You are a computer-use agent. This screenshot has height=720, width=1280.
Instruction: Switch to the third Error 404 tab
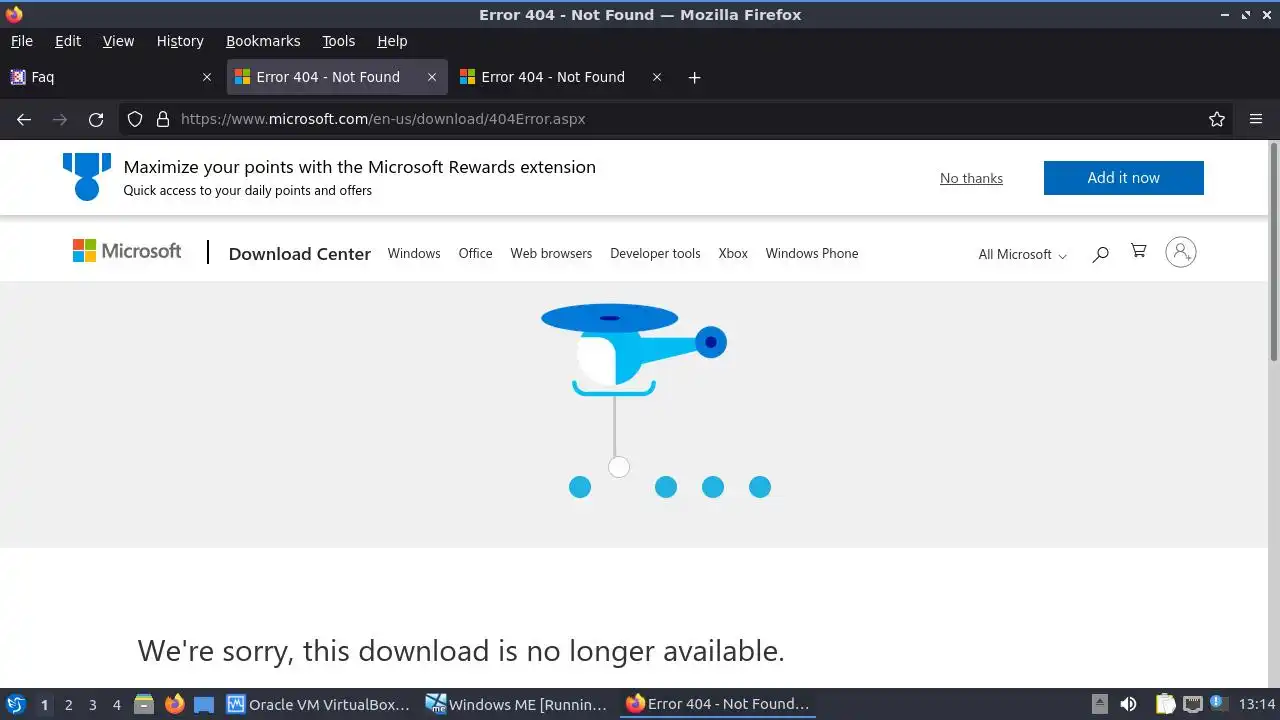click(x=560, y=77)
